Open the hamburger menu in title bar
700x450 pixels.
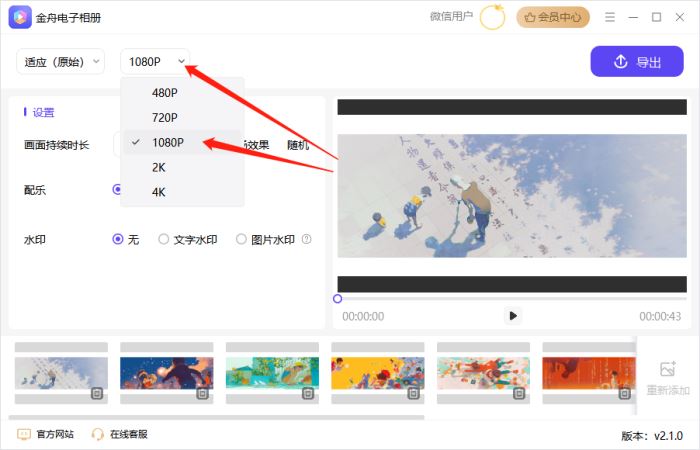(x=610, y=17)
